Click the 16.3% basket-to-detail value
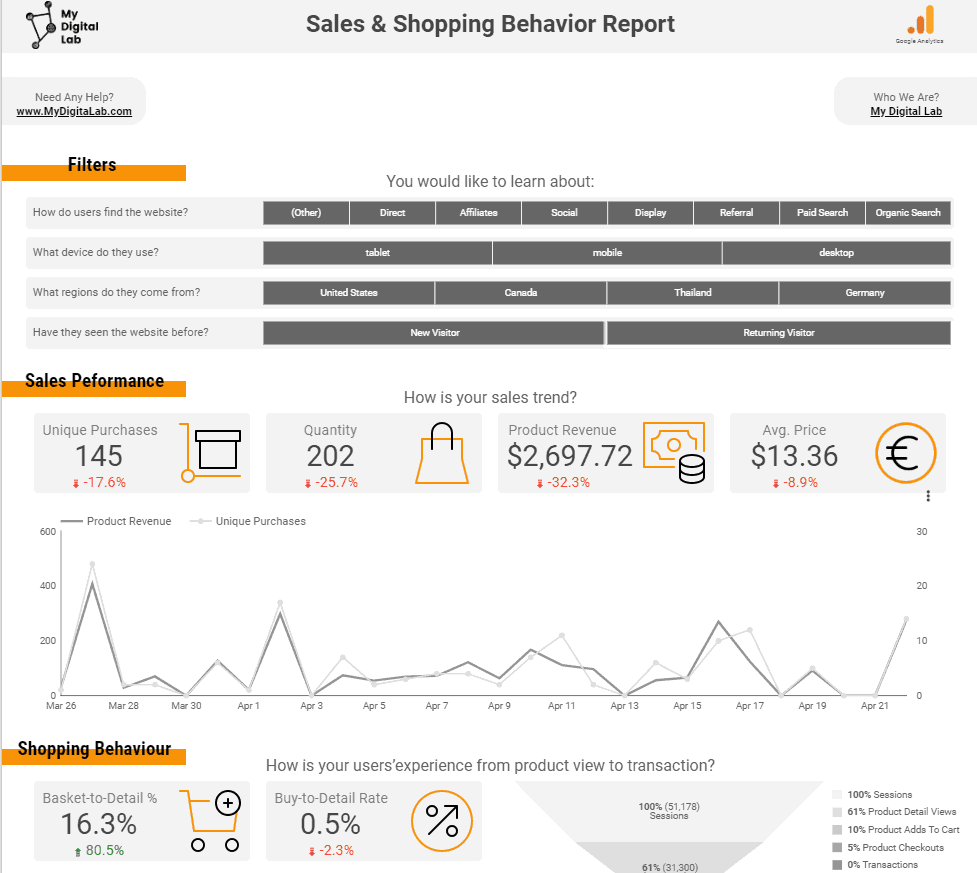 (x=98, y=824)
